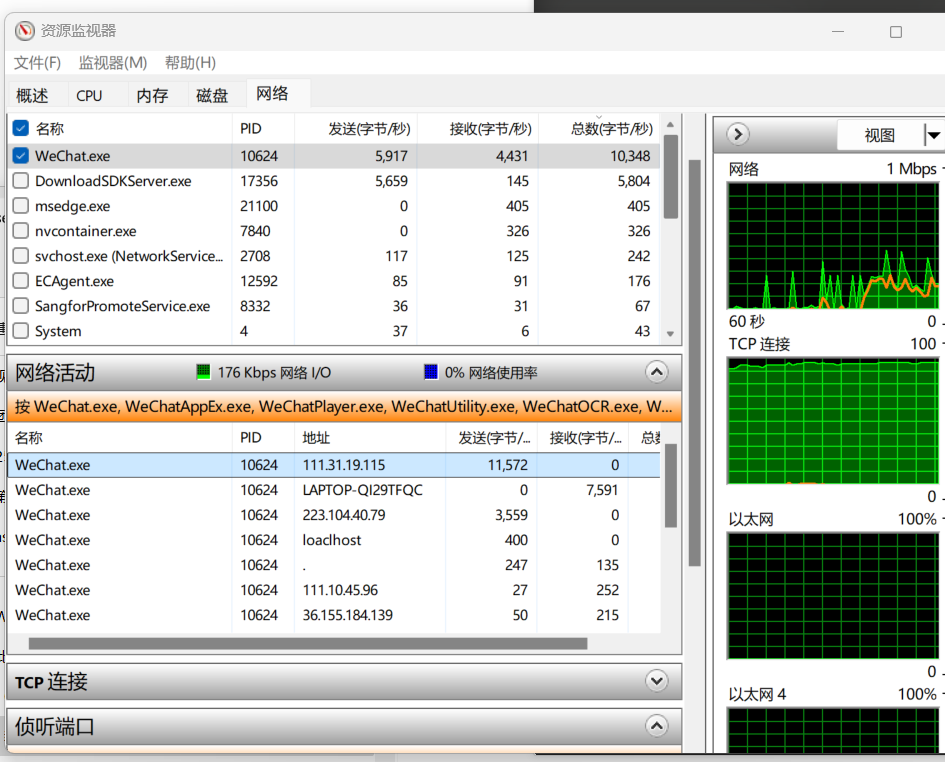Open the 监视器(M) menu
Viewport: 945px width, 762px height.
[113, 63]
